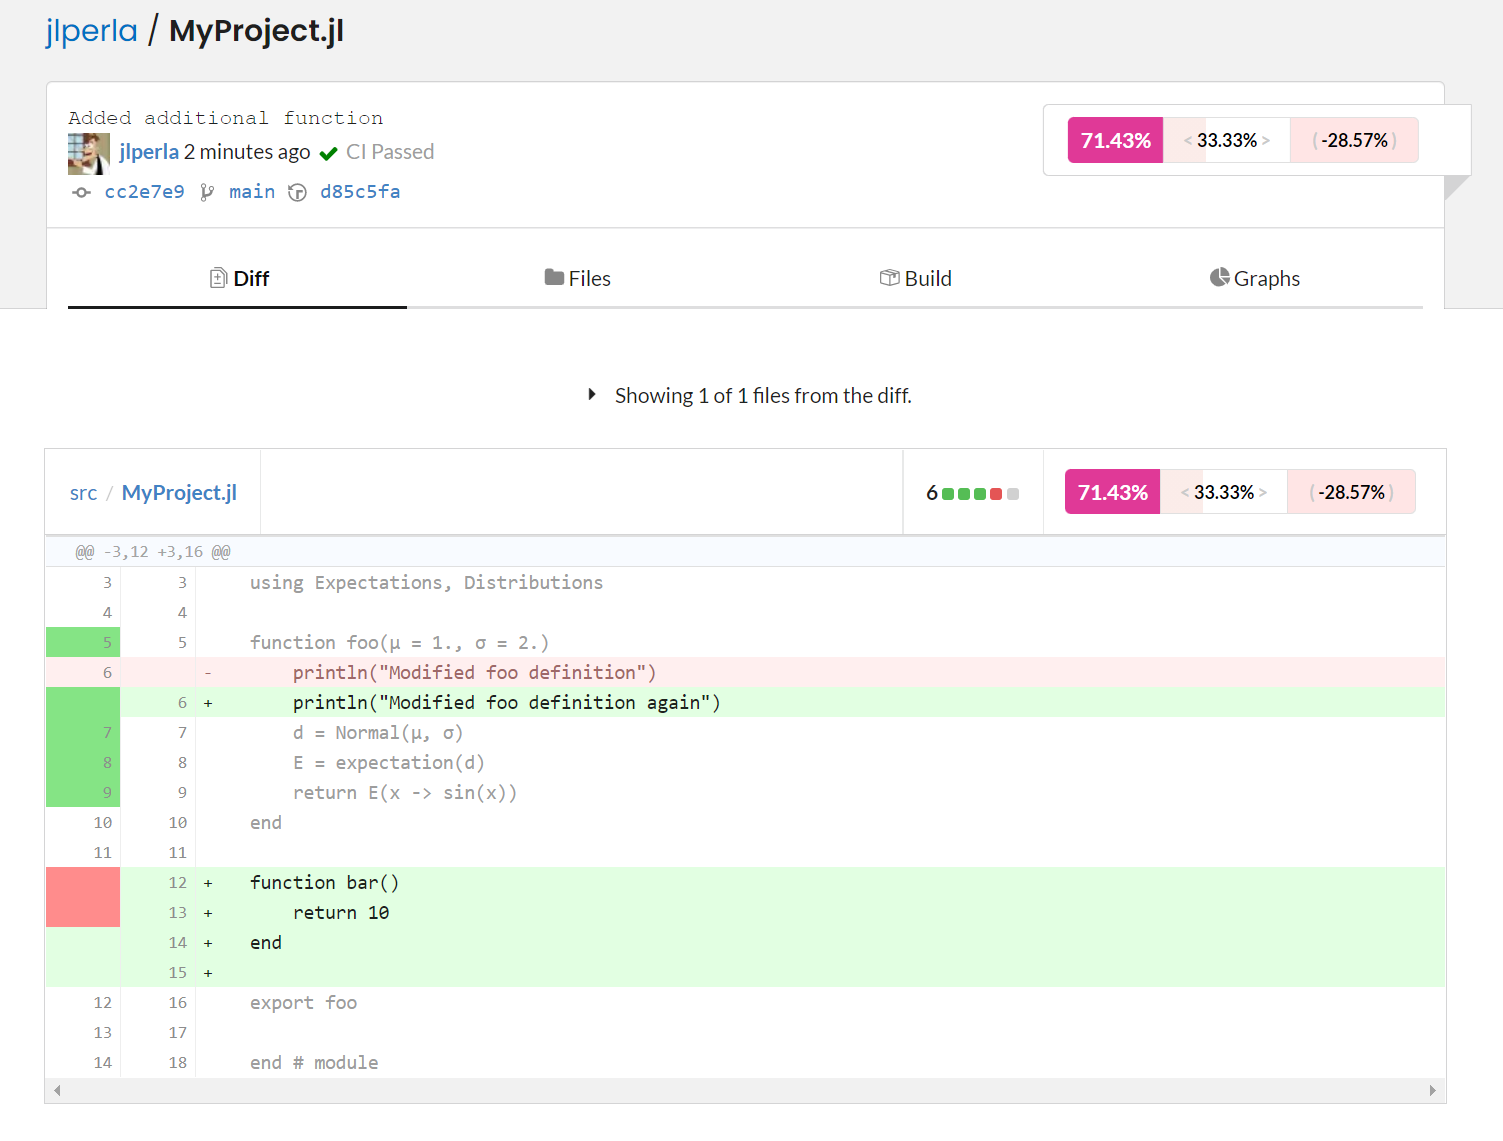Viewport: 1503px width, 1141px height.
Task: Click the jlperla user avatar
Action: (88, 153)
